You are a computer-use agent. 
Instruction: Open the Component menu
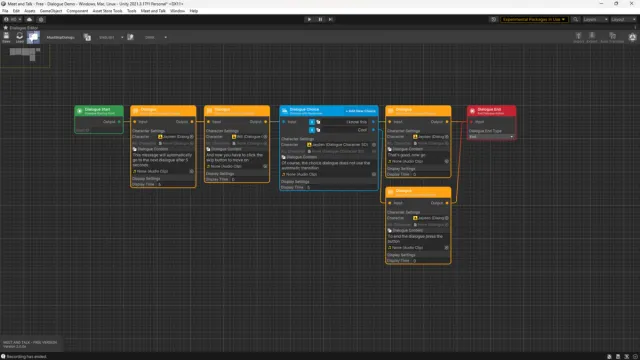(77, 11)
